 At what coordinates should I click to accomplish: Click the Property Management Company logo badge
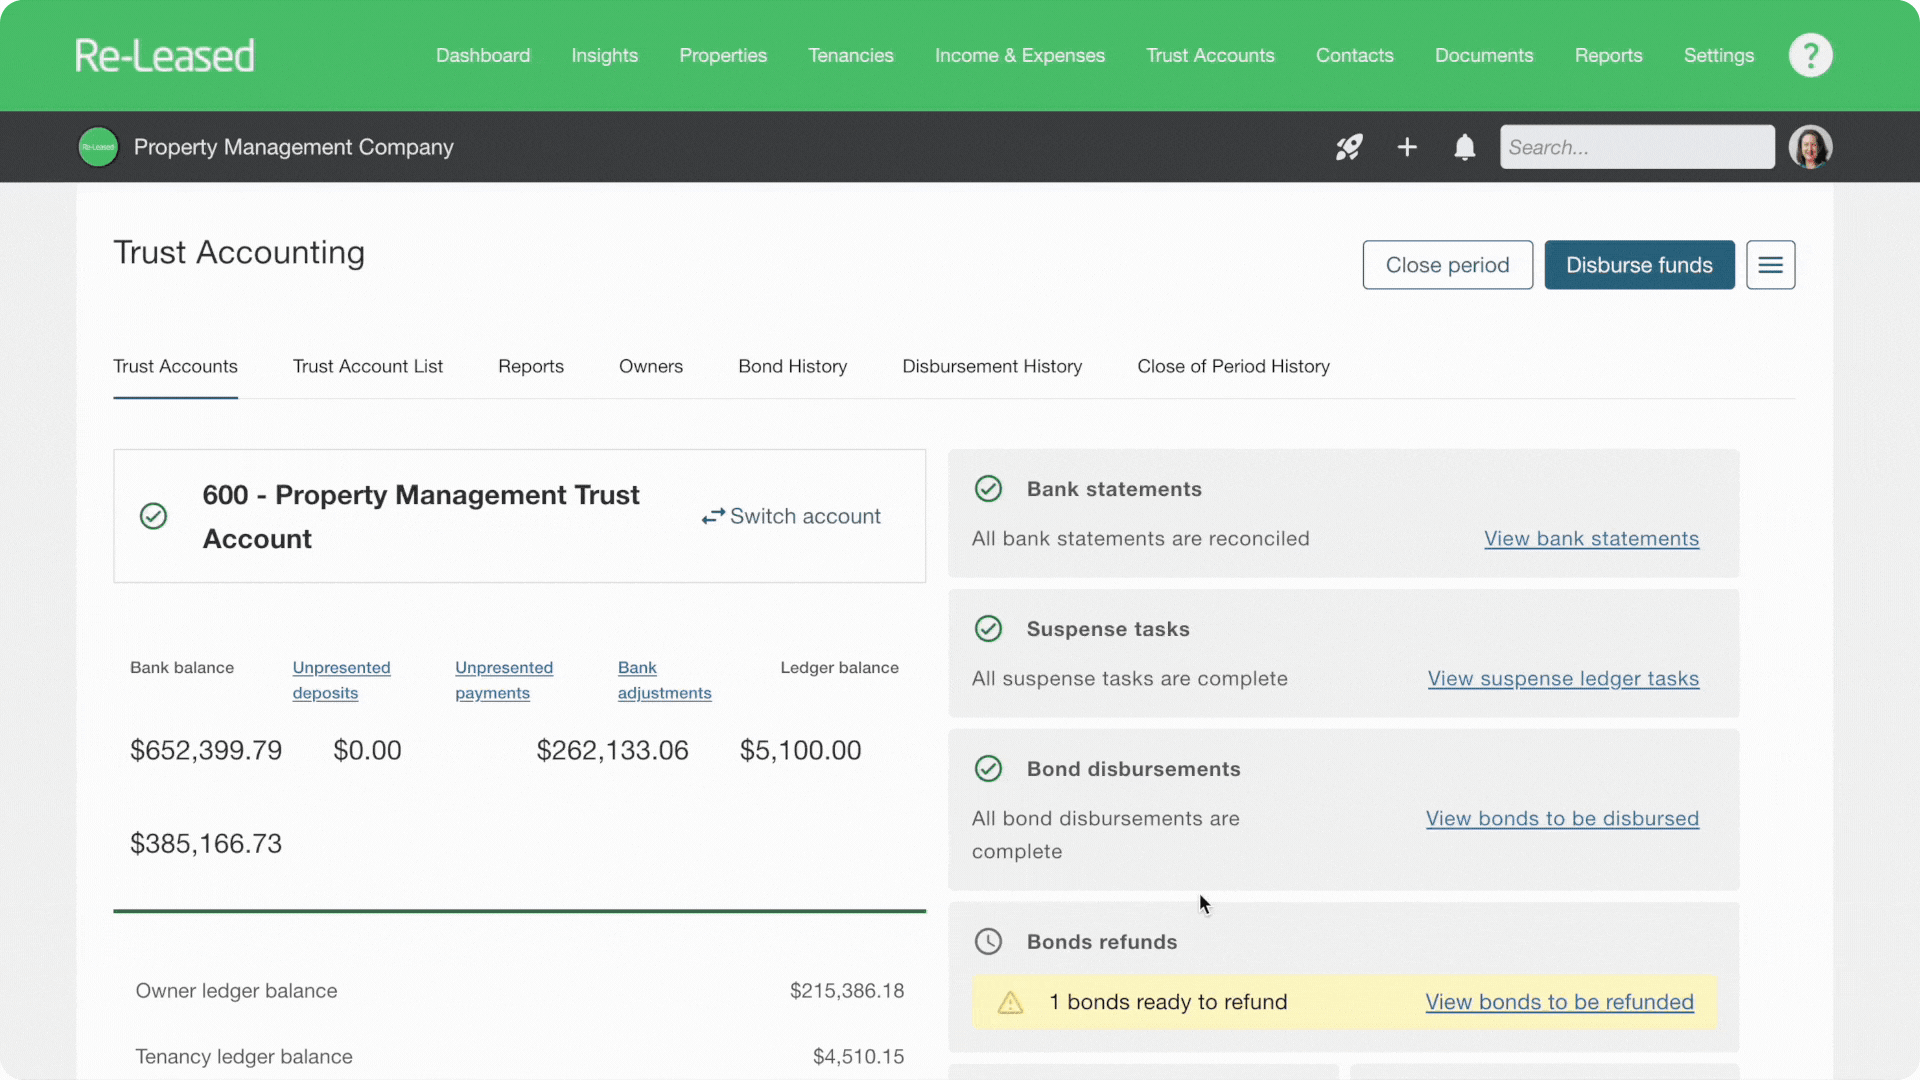coord(98,147)
